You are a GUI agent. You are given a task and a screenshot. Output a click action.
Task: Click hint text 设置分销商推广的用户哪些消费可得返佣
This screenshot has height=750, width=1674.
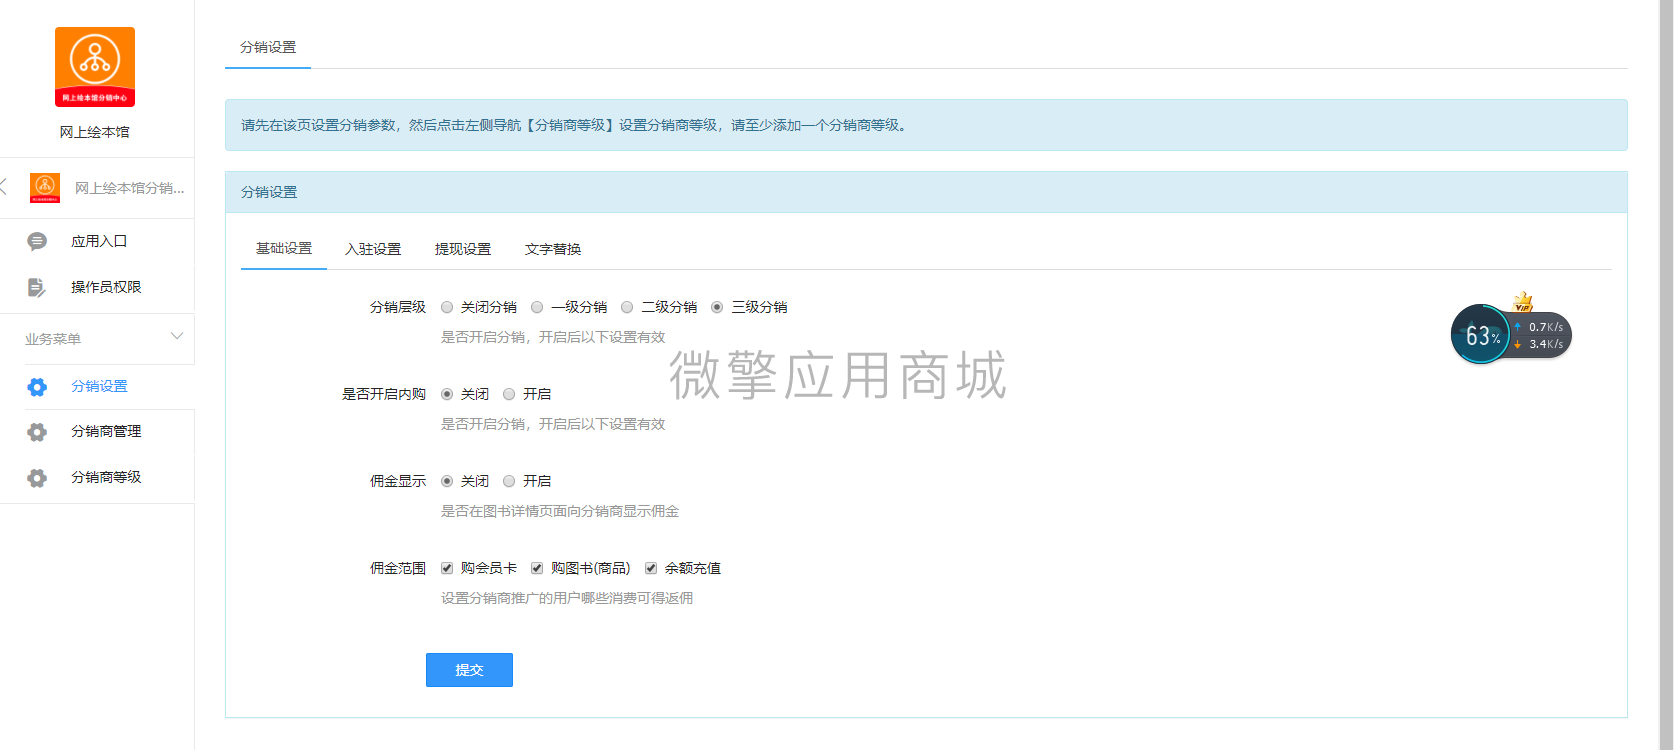(x=567, y=598)
